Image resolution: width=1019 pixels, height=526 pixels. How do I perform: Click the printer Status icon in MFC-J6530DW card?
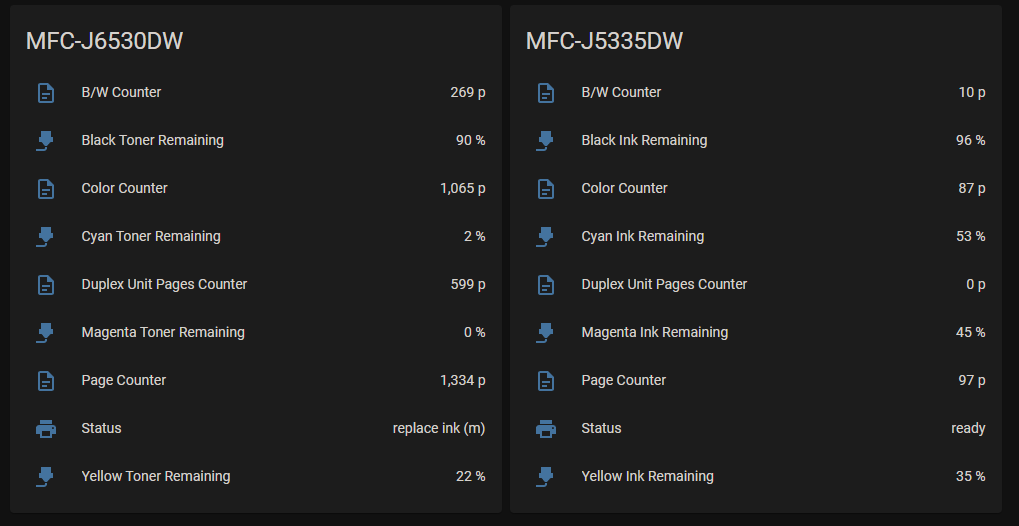pos(45,428)
